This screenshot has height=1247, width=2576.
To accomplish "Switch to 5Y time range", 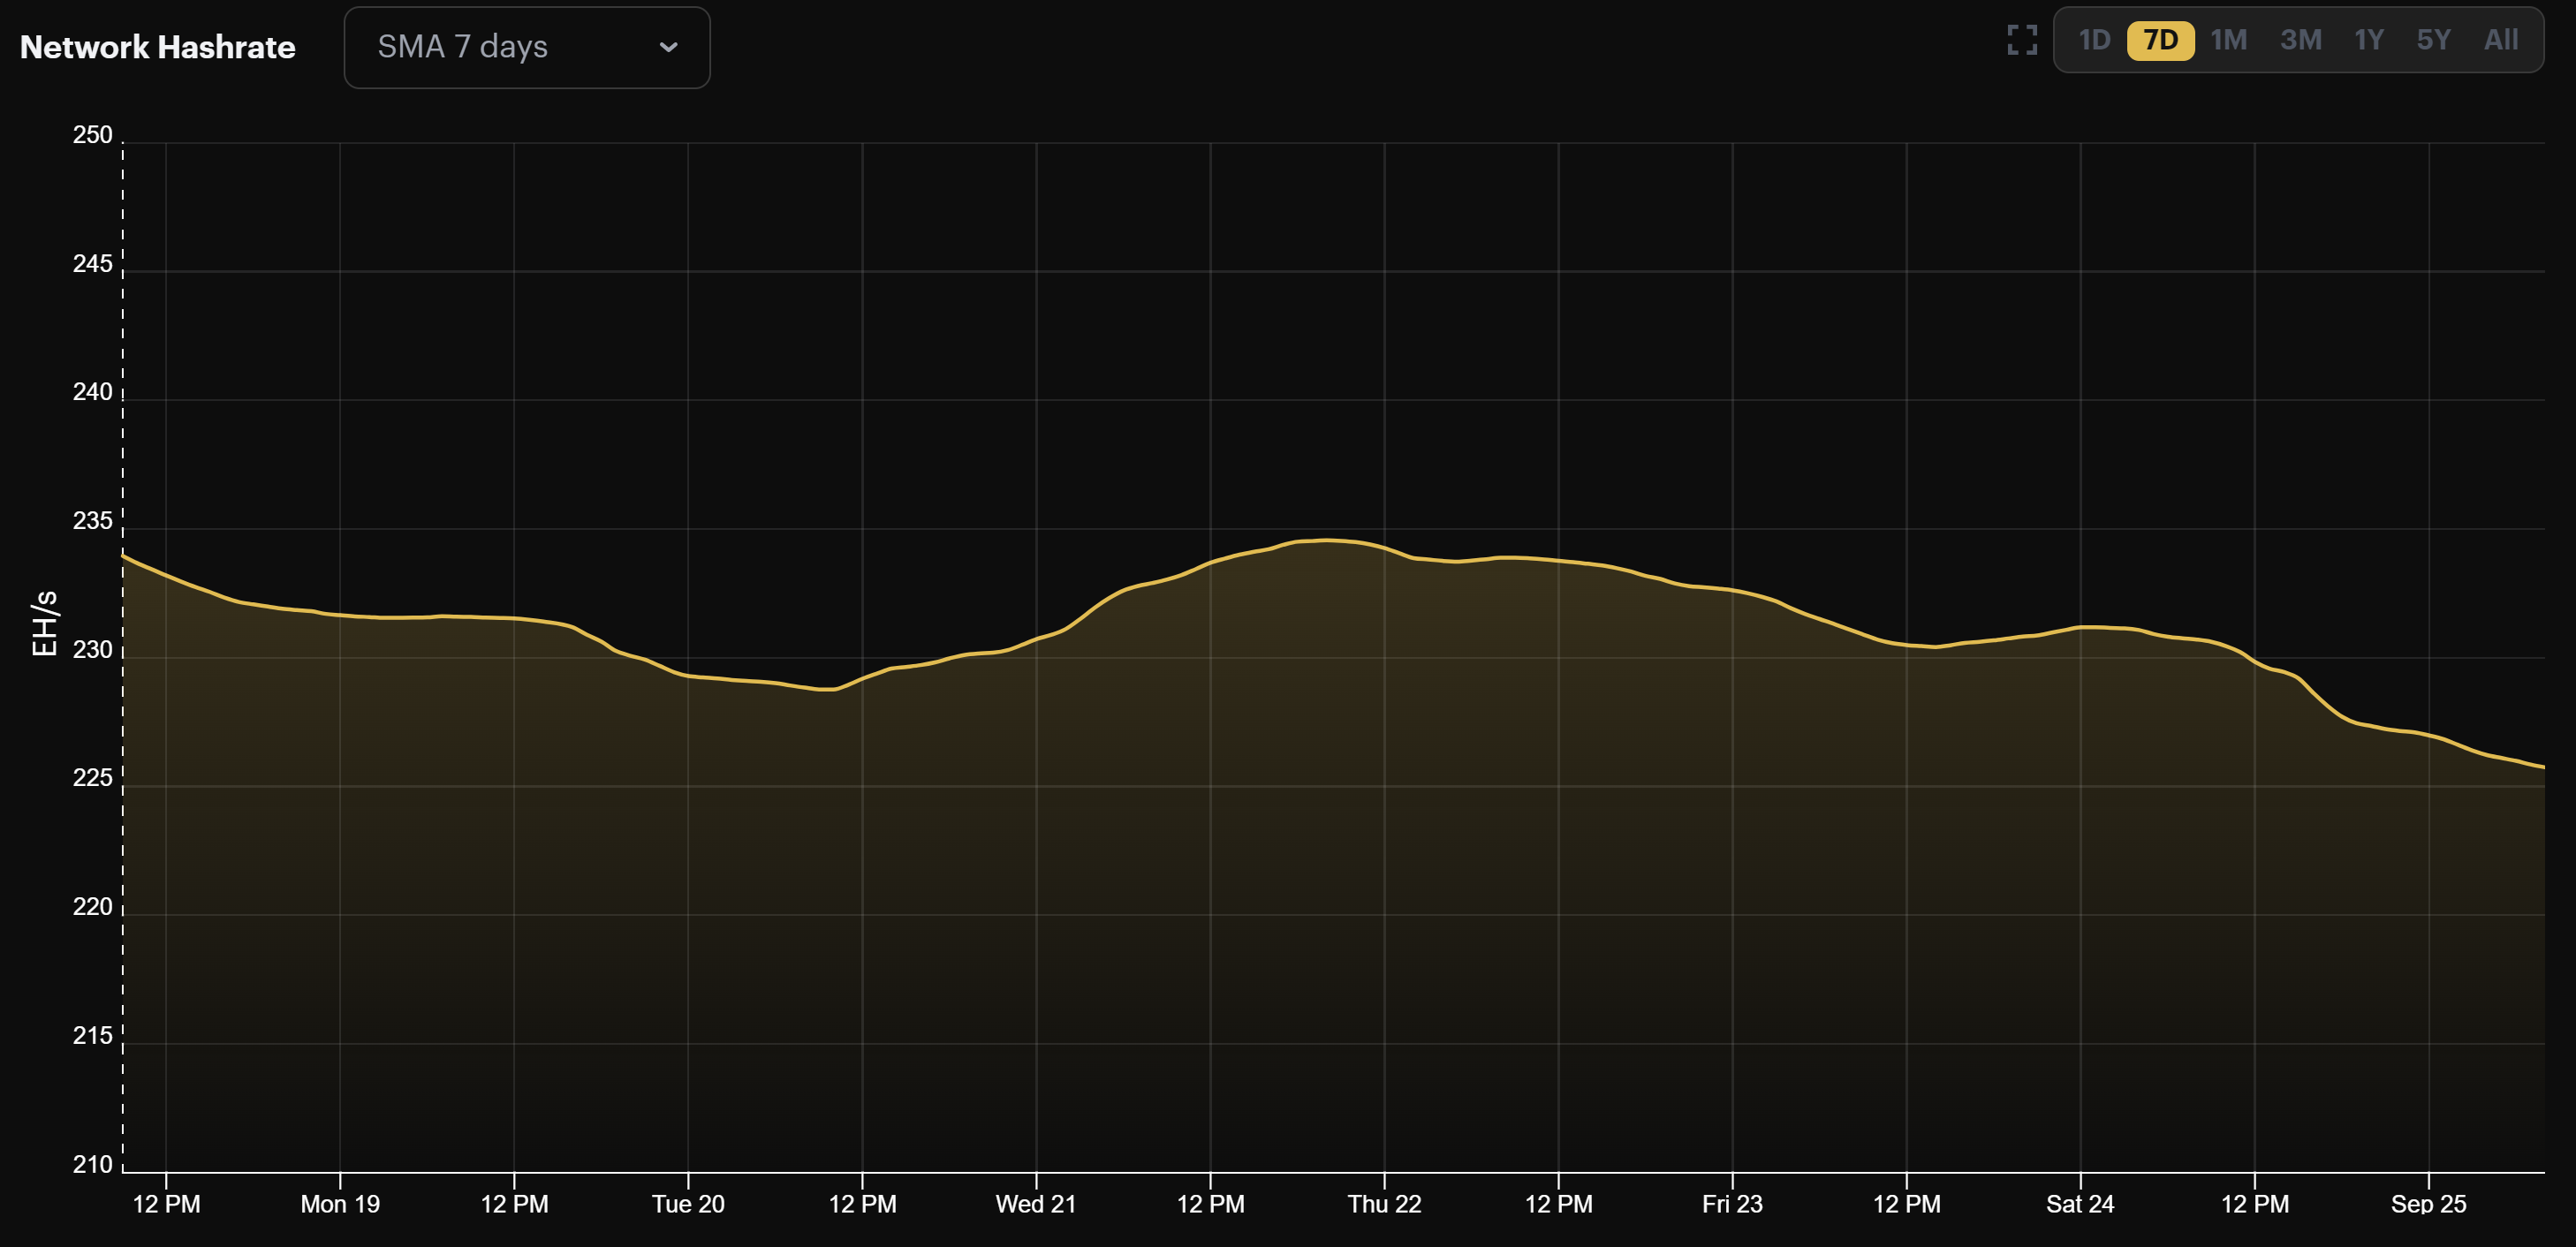I will (x=2433, y=40).
